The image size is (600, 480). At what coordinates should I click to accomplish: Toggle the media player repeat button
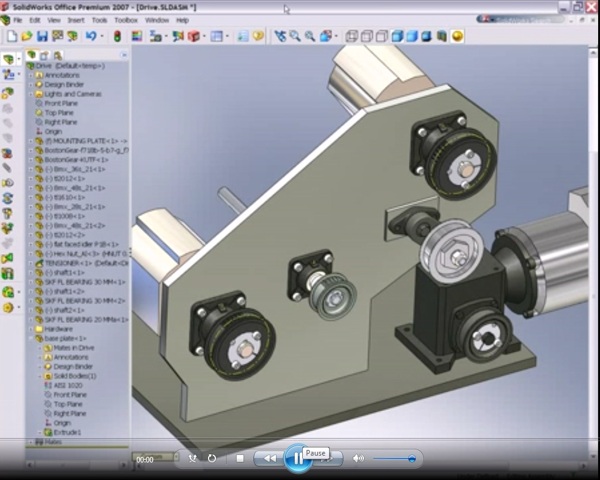(x=212, y=458)
